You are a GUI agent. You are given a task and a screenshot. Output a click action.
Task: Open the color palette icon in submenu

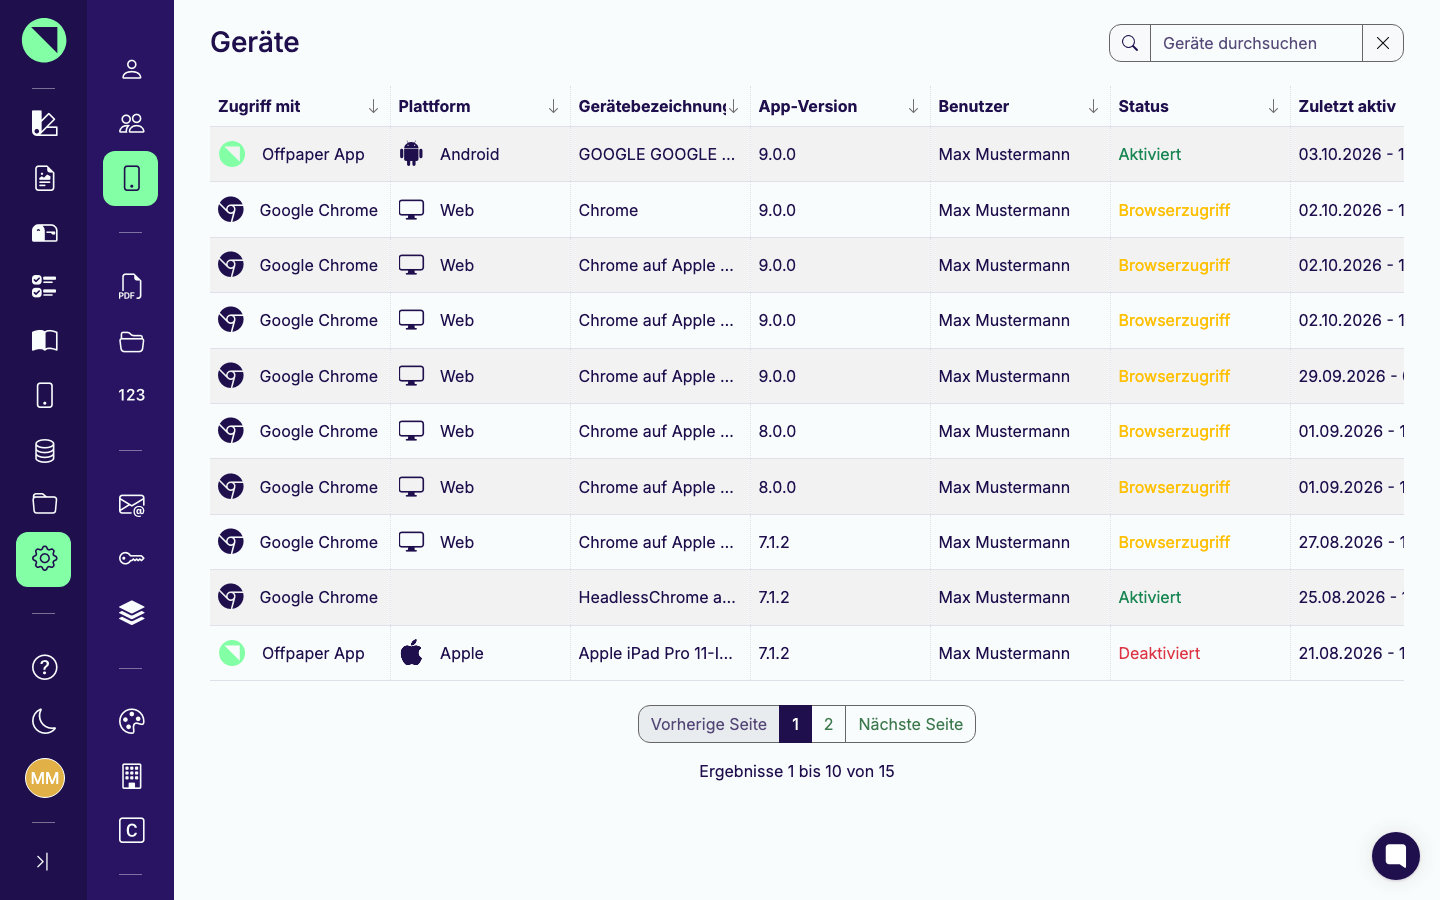pos(131,721)
